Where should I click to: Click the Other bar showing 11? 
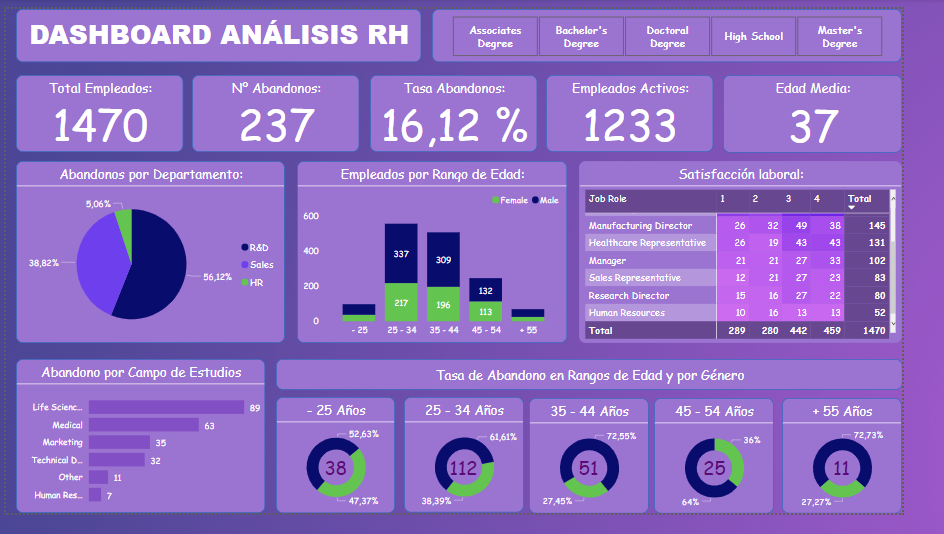pos(99,477)
